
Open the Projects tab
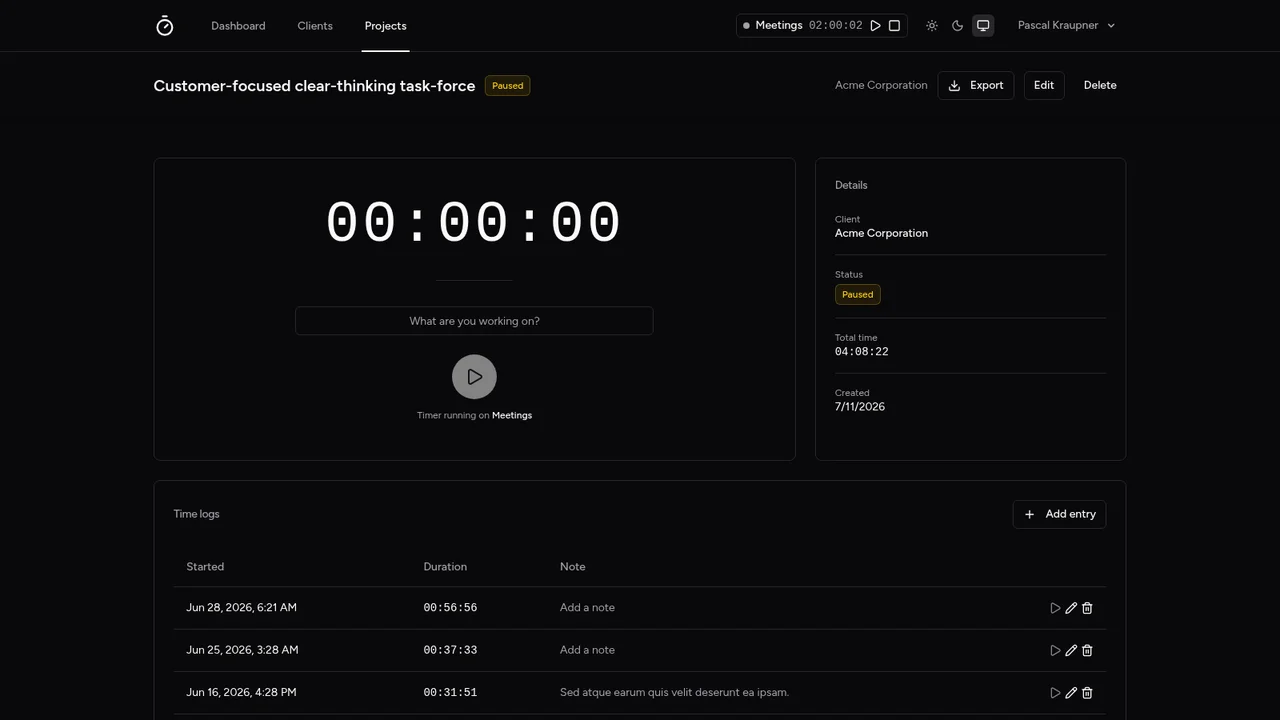click(x=385, y=26)
